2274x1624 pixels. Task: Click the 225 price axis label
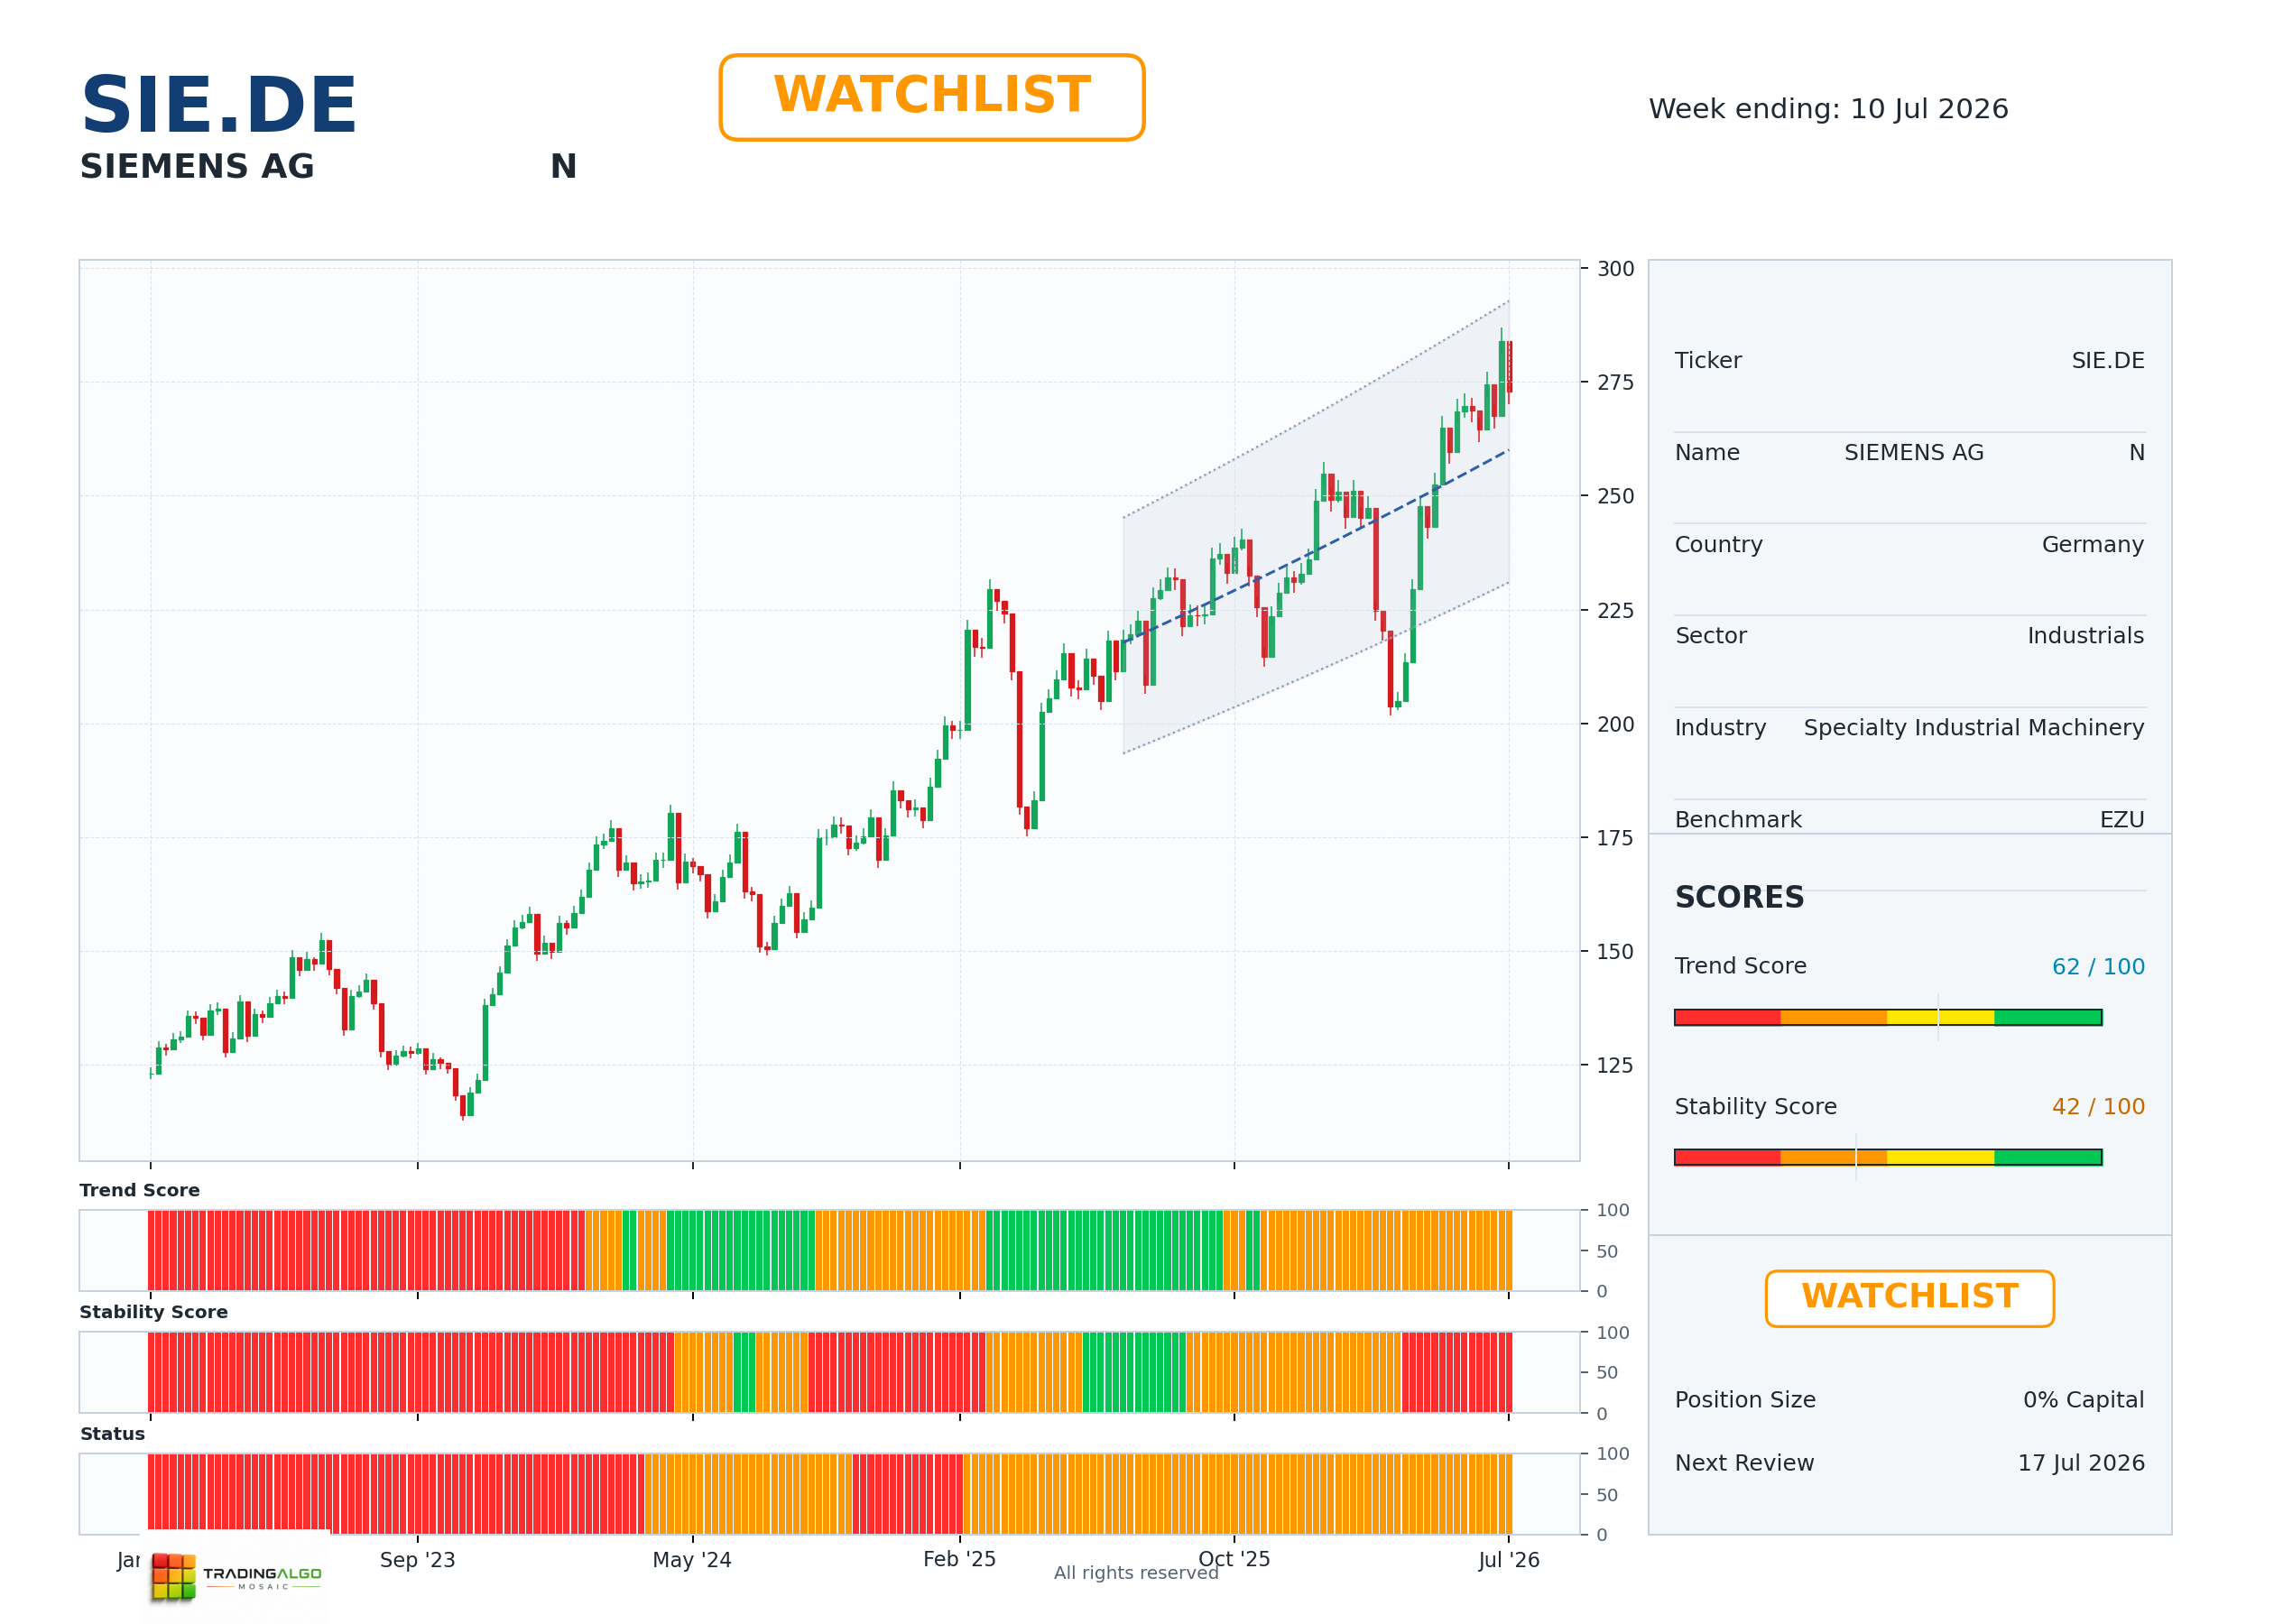point(1615,610)
